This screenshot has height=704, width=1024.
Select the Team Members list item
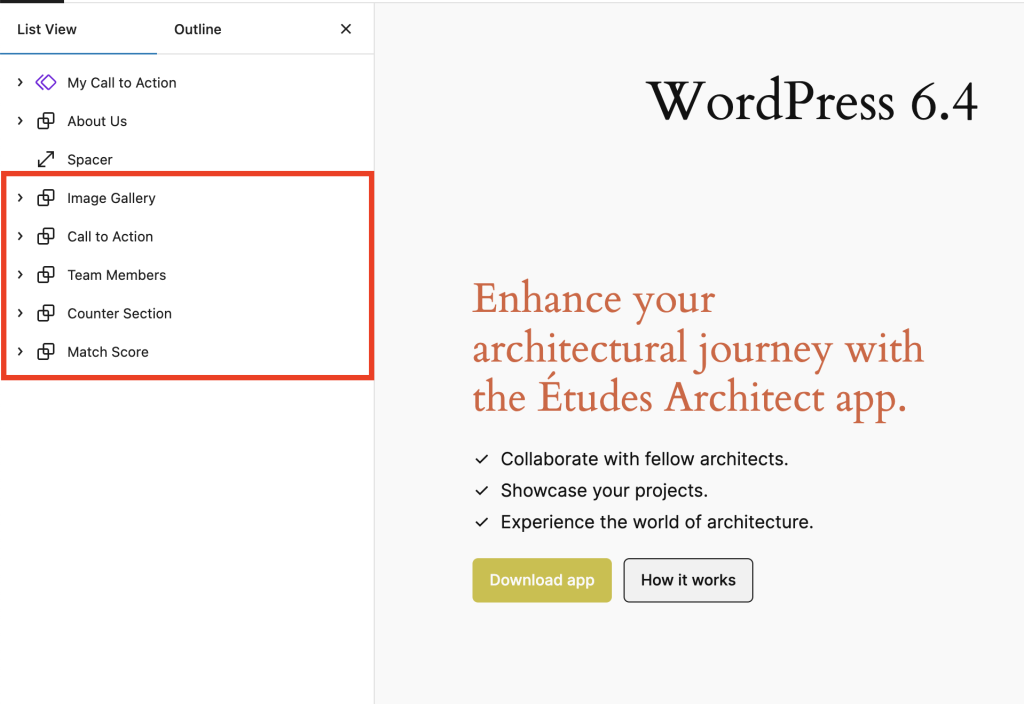click(117, 275)
